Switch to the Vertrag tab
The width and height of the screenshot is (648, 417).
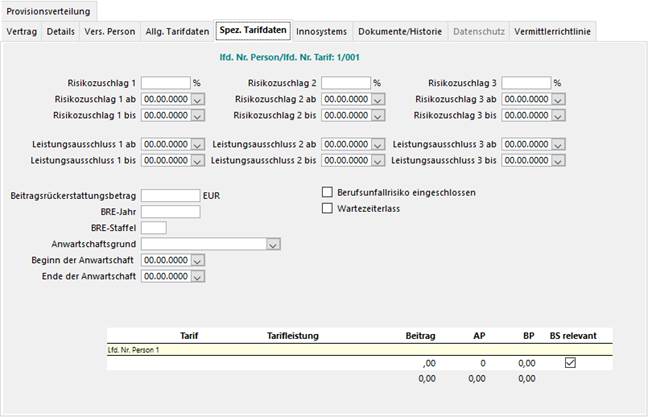[x=22, y=32]
